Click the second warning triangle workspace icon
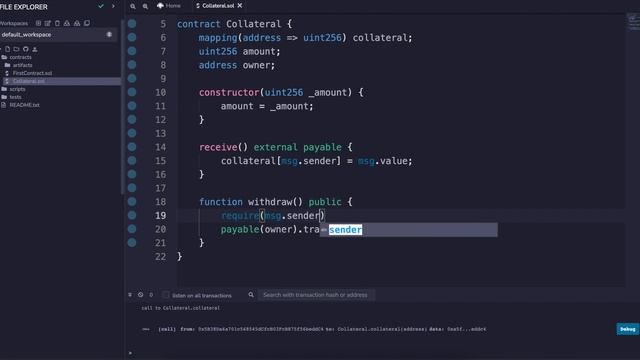This screenshot has width=640, height=360. click(x=77, y=23)
